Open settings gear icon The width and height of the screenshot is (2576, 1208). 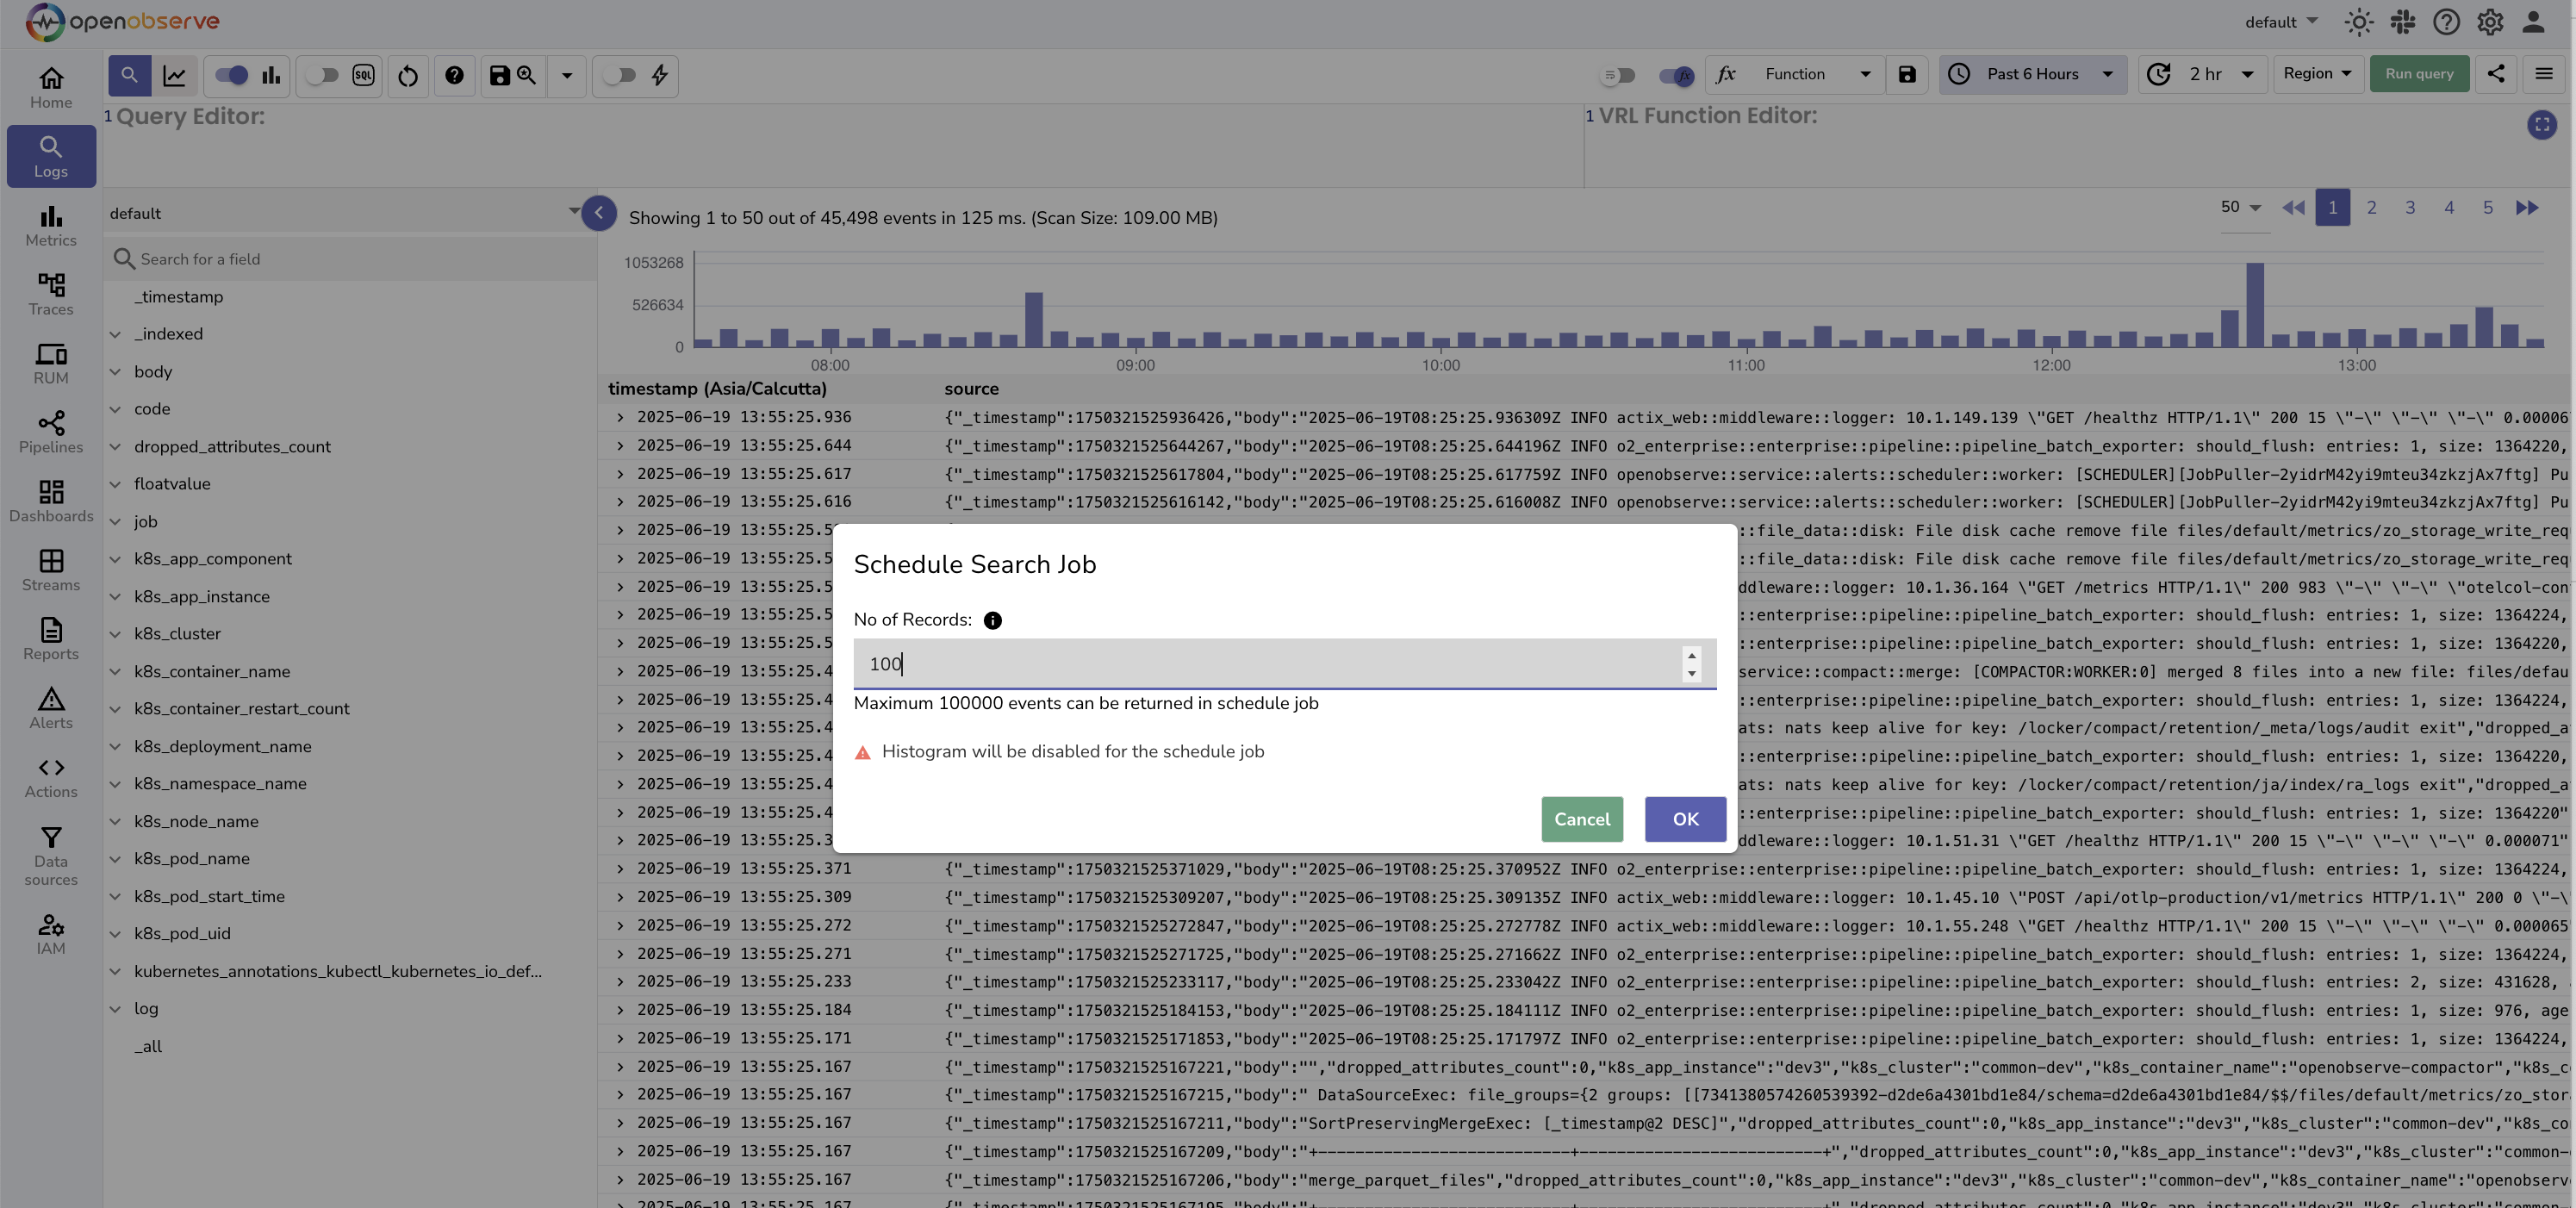coord(2490,22)
